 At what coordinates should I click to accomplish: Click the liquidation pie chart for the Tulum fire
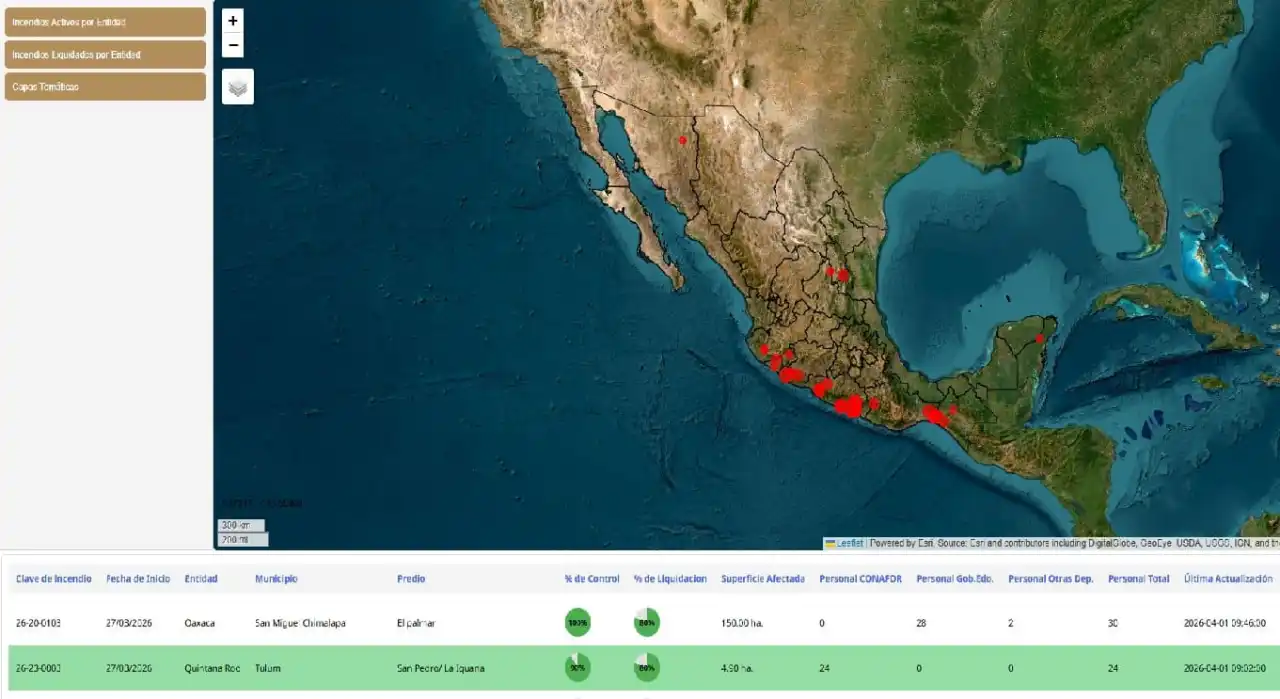coord(647,667)
